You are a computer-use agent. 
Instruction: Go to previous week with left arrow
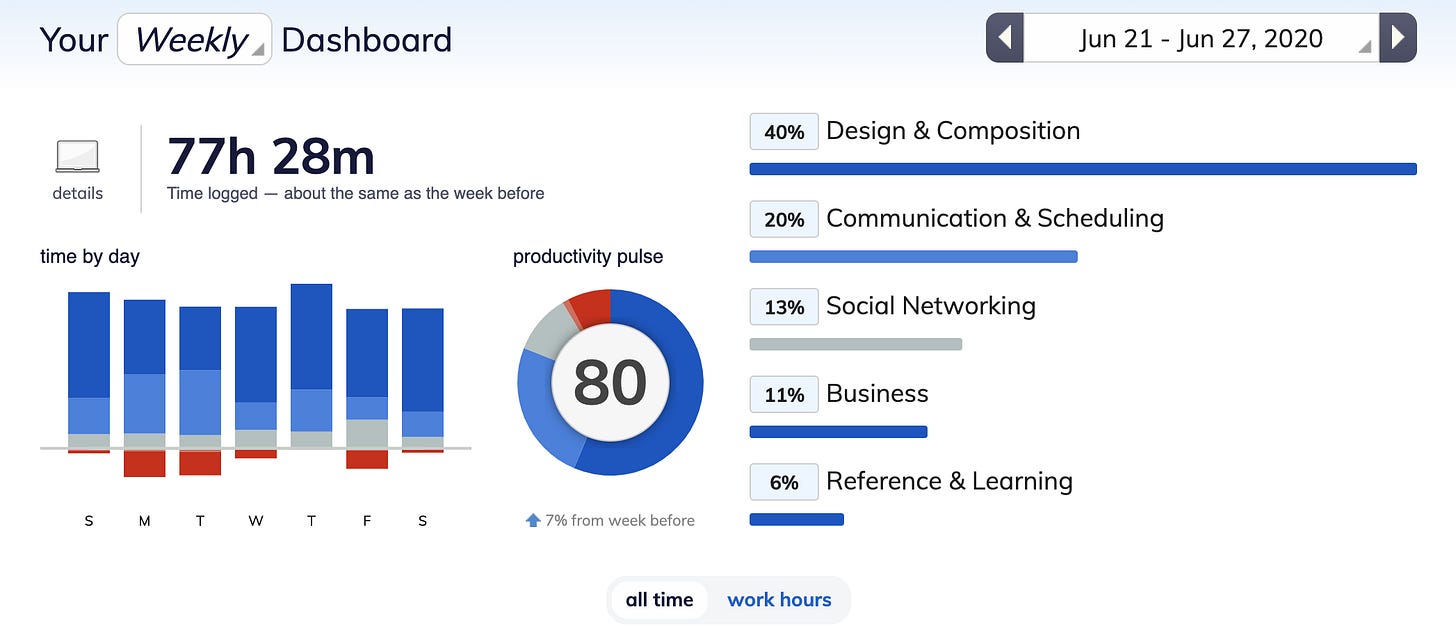click(1005, 38)
